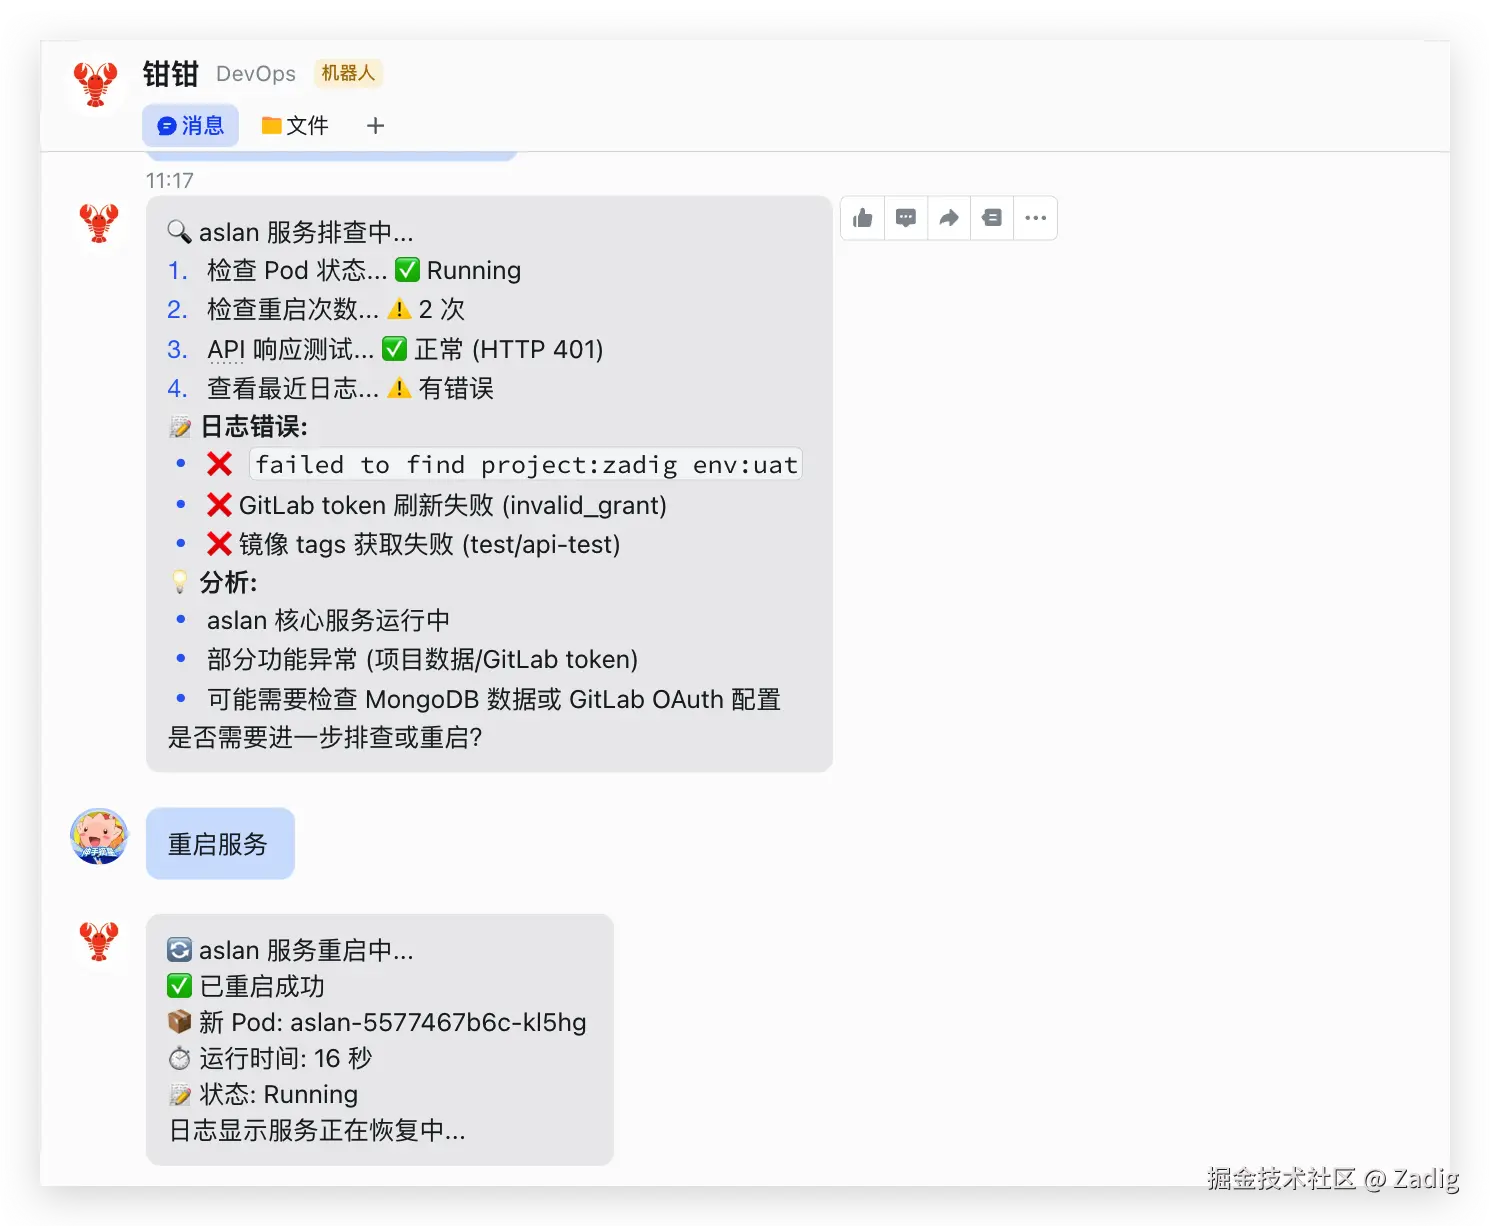Add a new tab with the plus button
The height and width of the screenshot is (1226, 1490).
tap(375, 126)
